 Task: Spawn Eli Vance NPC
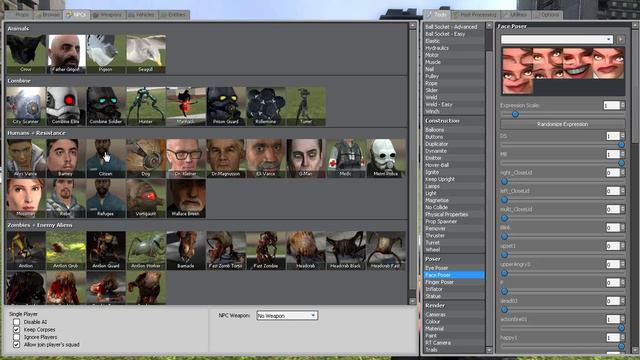coord(266,158)
